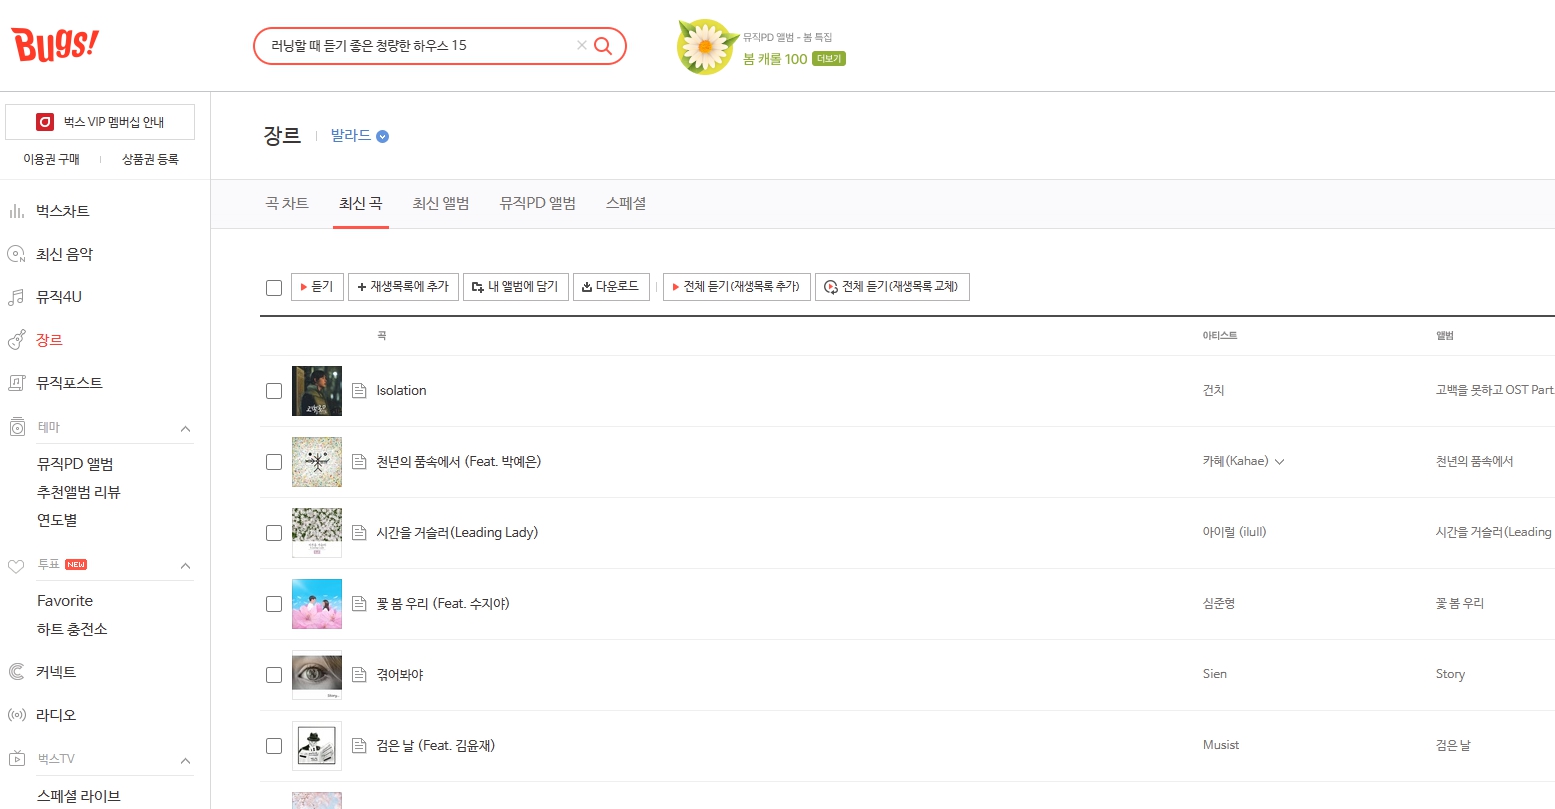Switch to 곡 차트 tab
This screenshot has width=1555, height=809.
tap(287, 203)
